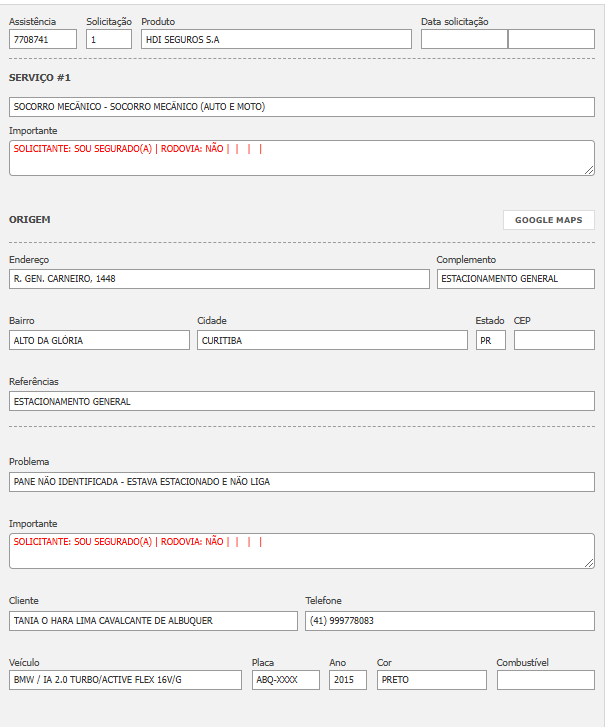Click the Placa license plate field
611x727 pixels.
286,680
